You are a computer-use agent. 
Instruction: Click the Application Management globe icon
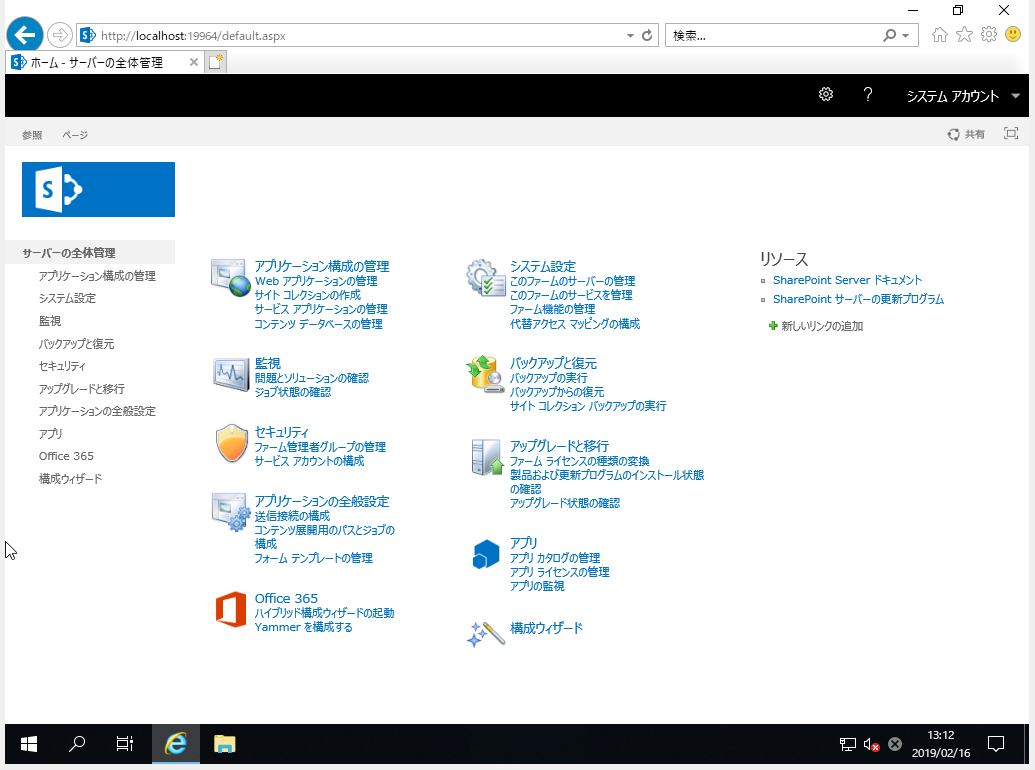click(230, 278)
